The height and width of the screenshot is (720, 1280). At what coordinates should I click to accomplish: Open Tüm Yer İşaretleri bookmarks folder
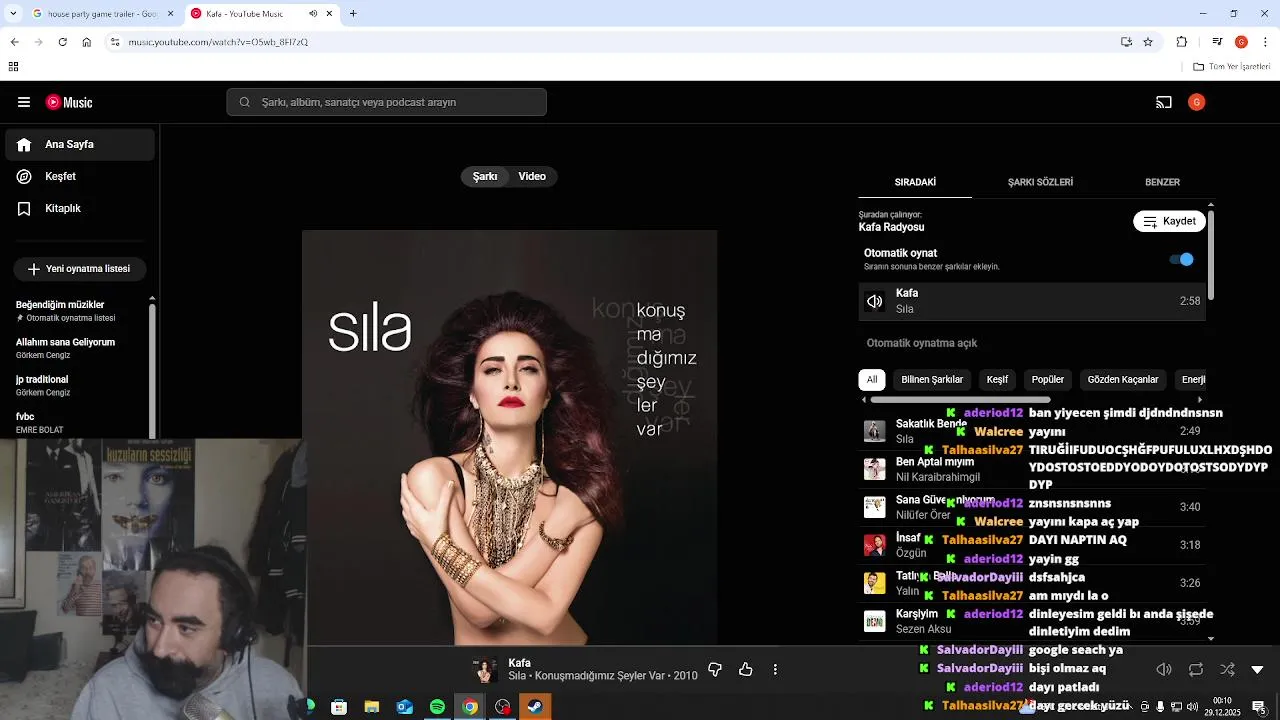pyautogui.click(x=1232, y=67)
